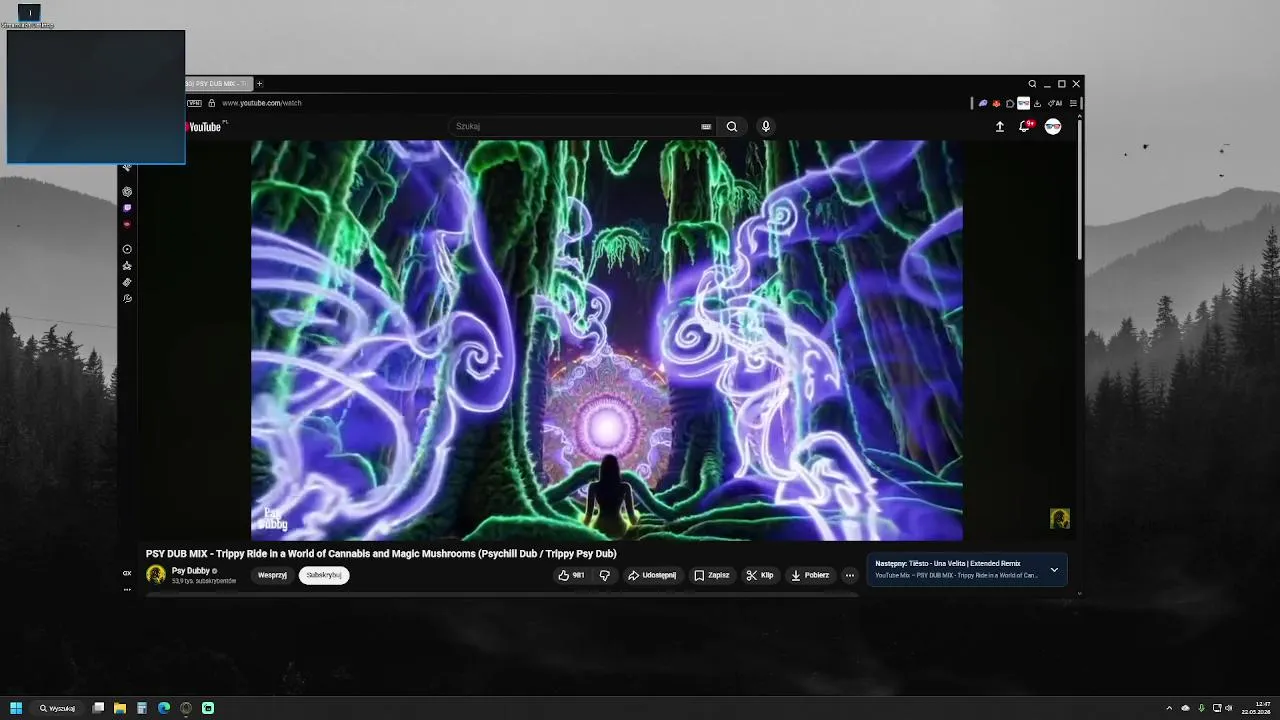
Task: Click the video title text
Action: (x=381, y=553)
